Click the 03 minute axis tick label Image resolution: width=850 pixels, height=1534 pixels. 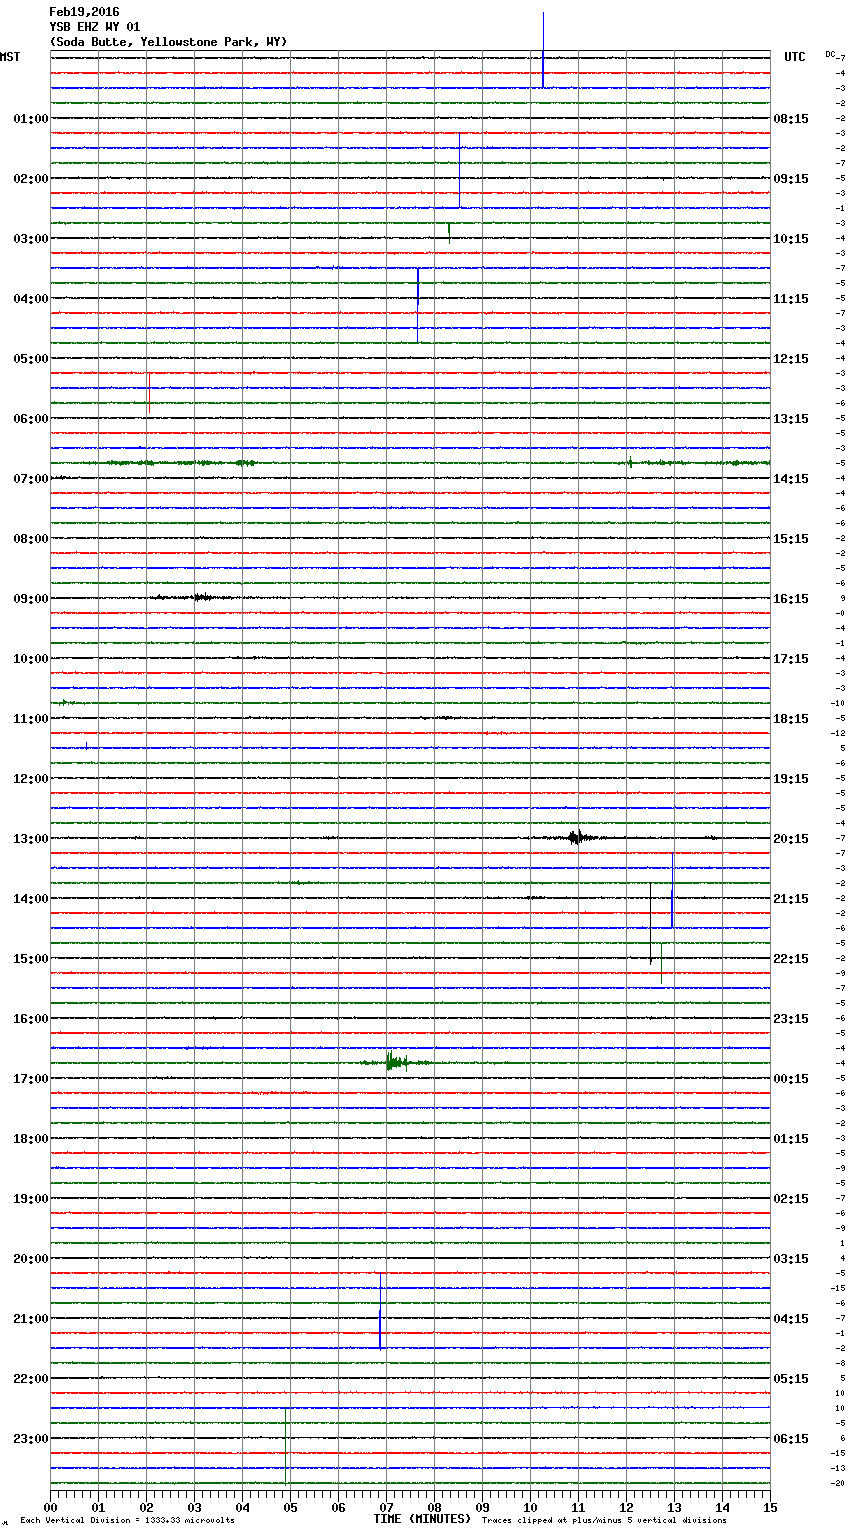click(x=195, y=1506)
